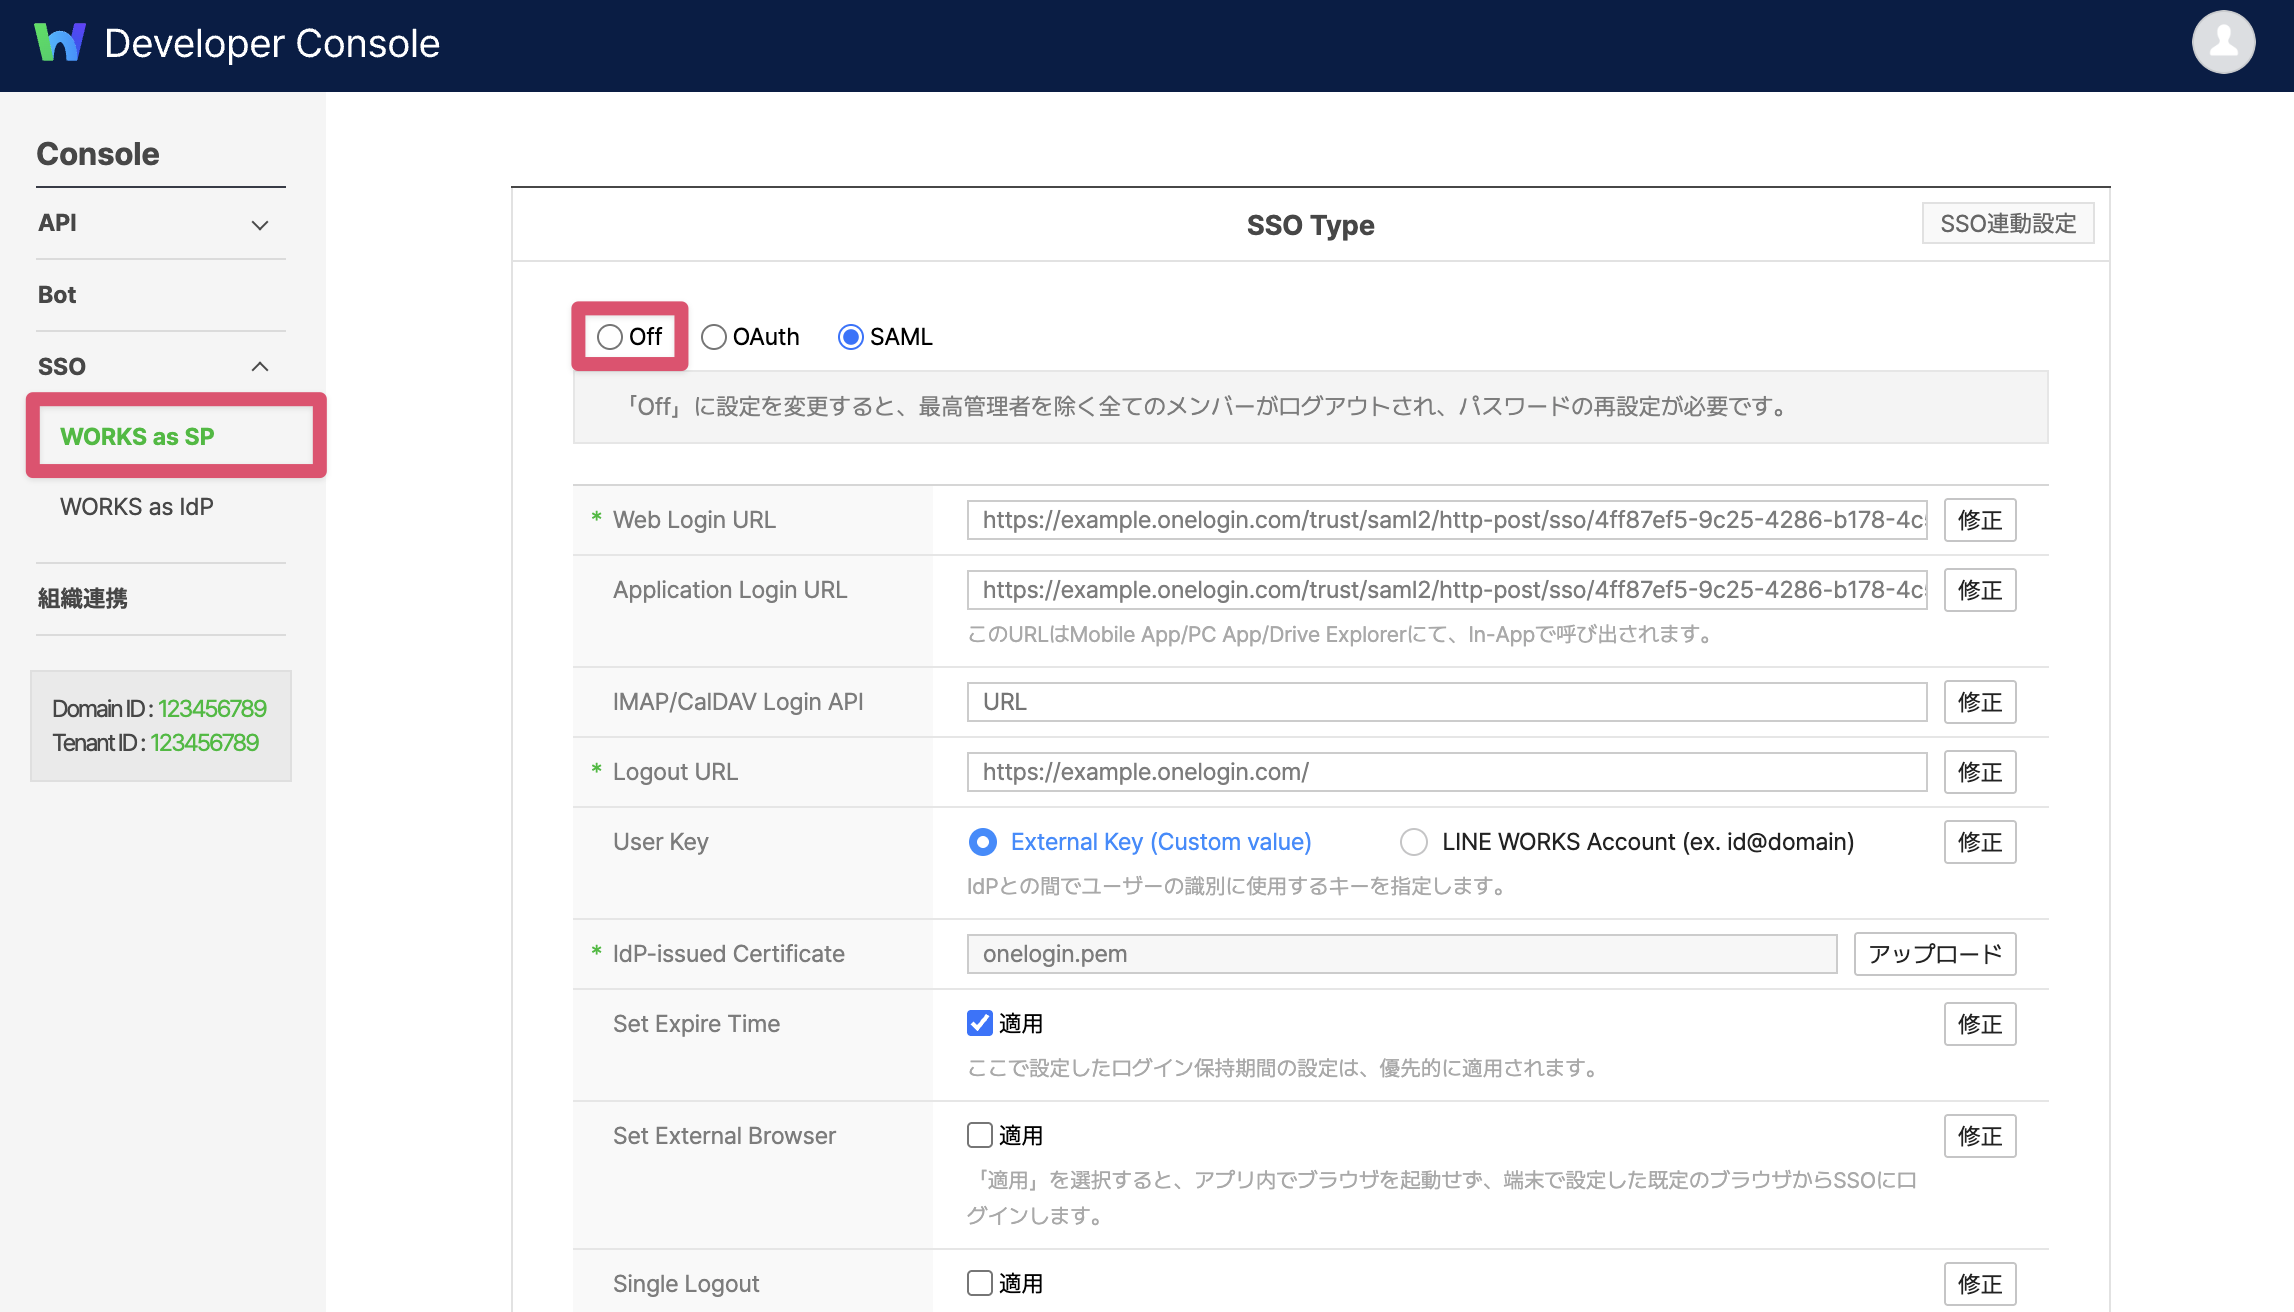This screenshot has width=2294, height=1312.
Task: Click 修正 for Application Login URL
Action: (x=1980, y=590)
